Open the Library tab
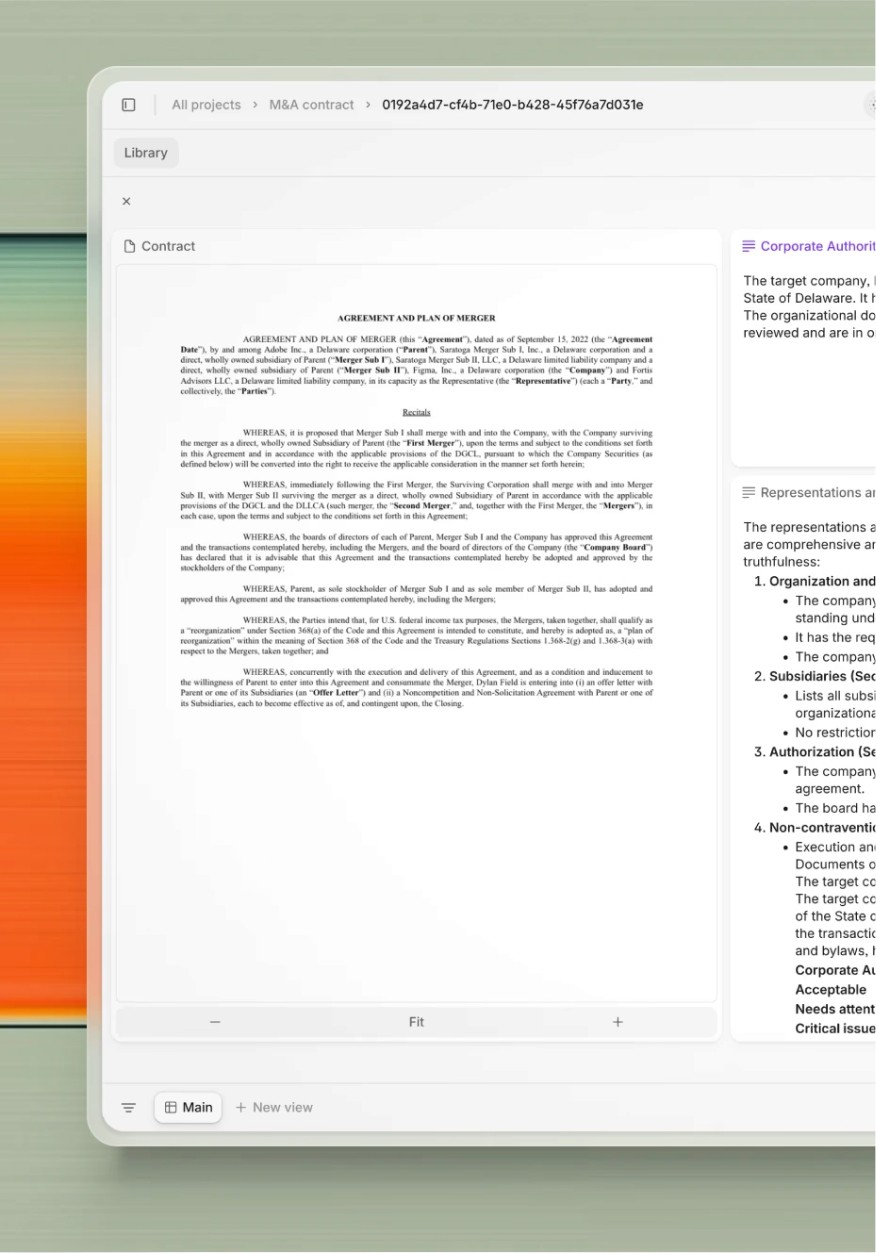876x1253 pixels. [x=146, y=153]
